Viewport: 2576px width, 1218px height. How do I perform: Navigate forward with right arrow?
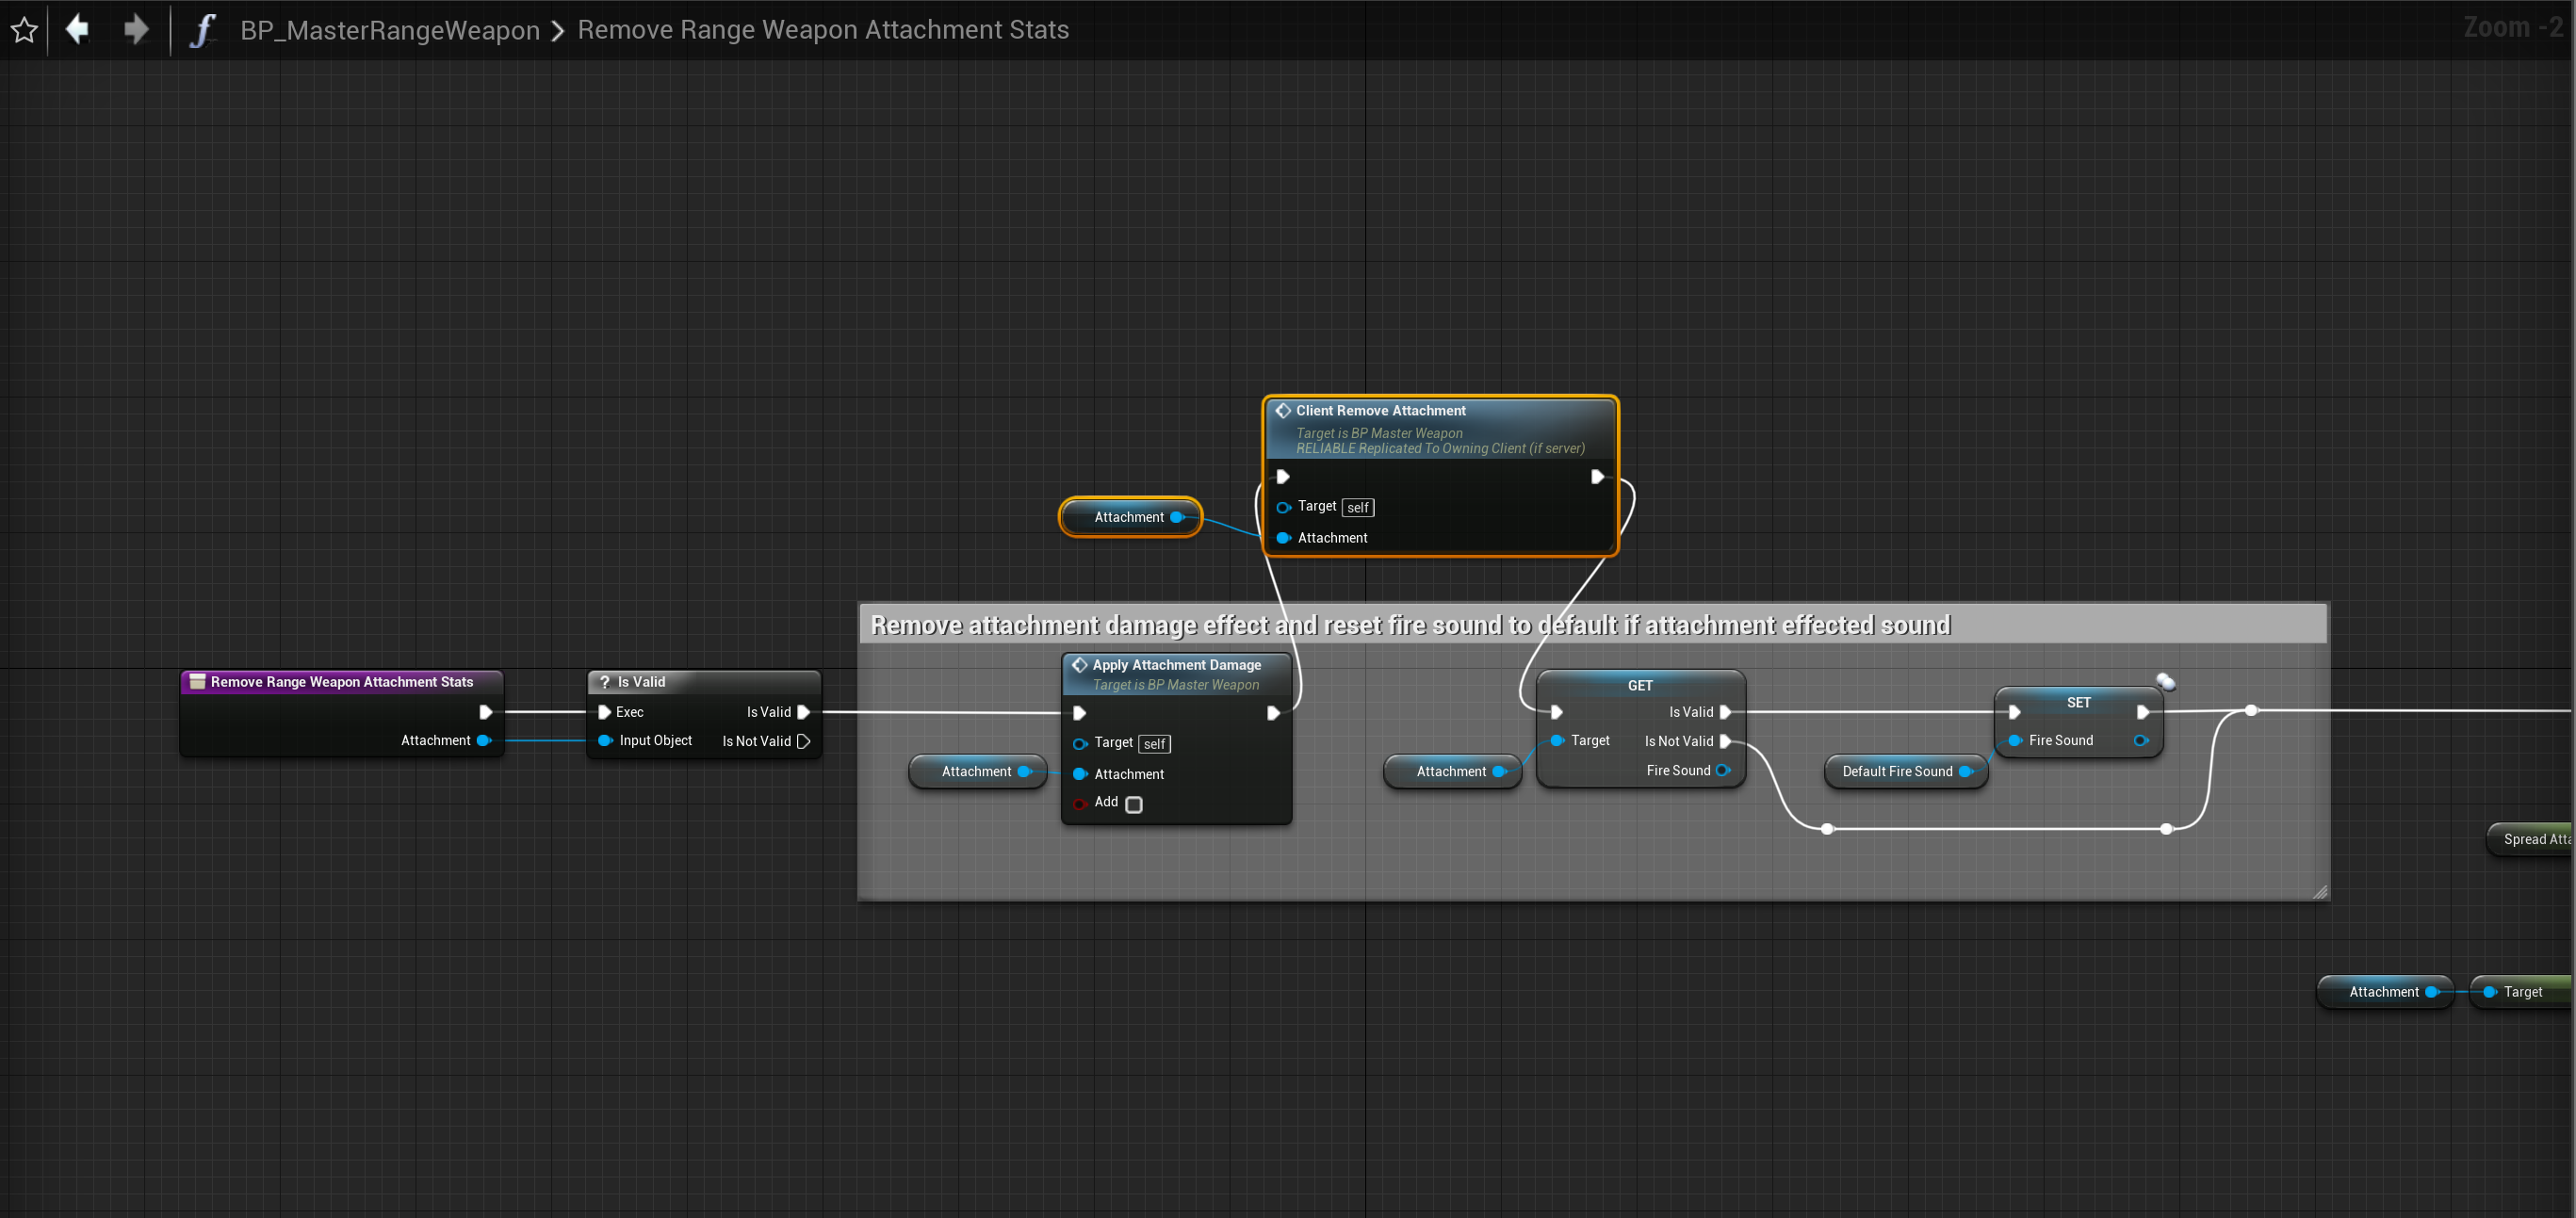(135, 29)
